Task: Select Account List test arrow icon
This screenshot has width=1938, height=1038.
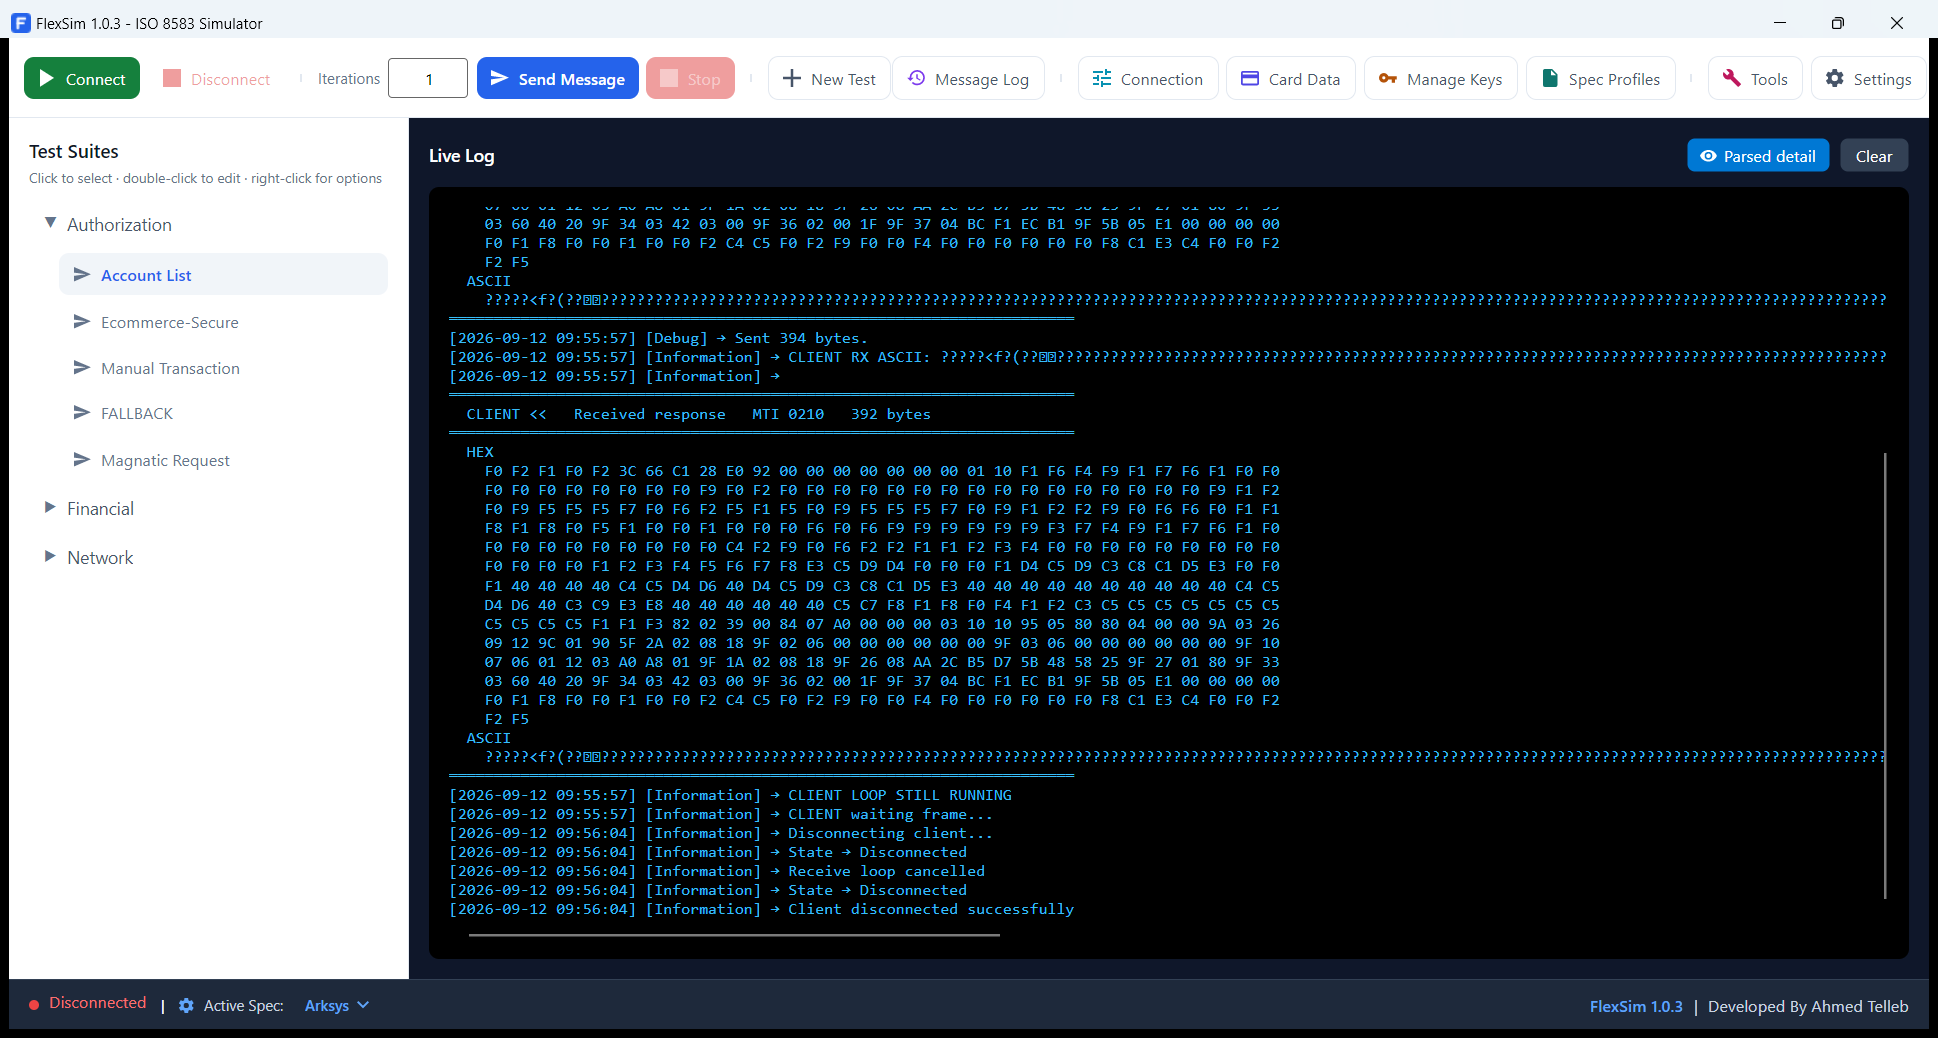Action: (82, 274)
